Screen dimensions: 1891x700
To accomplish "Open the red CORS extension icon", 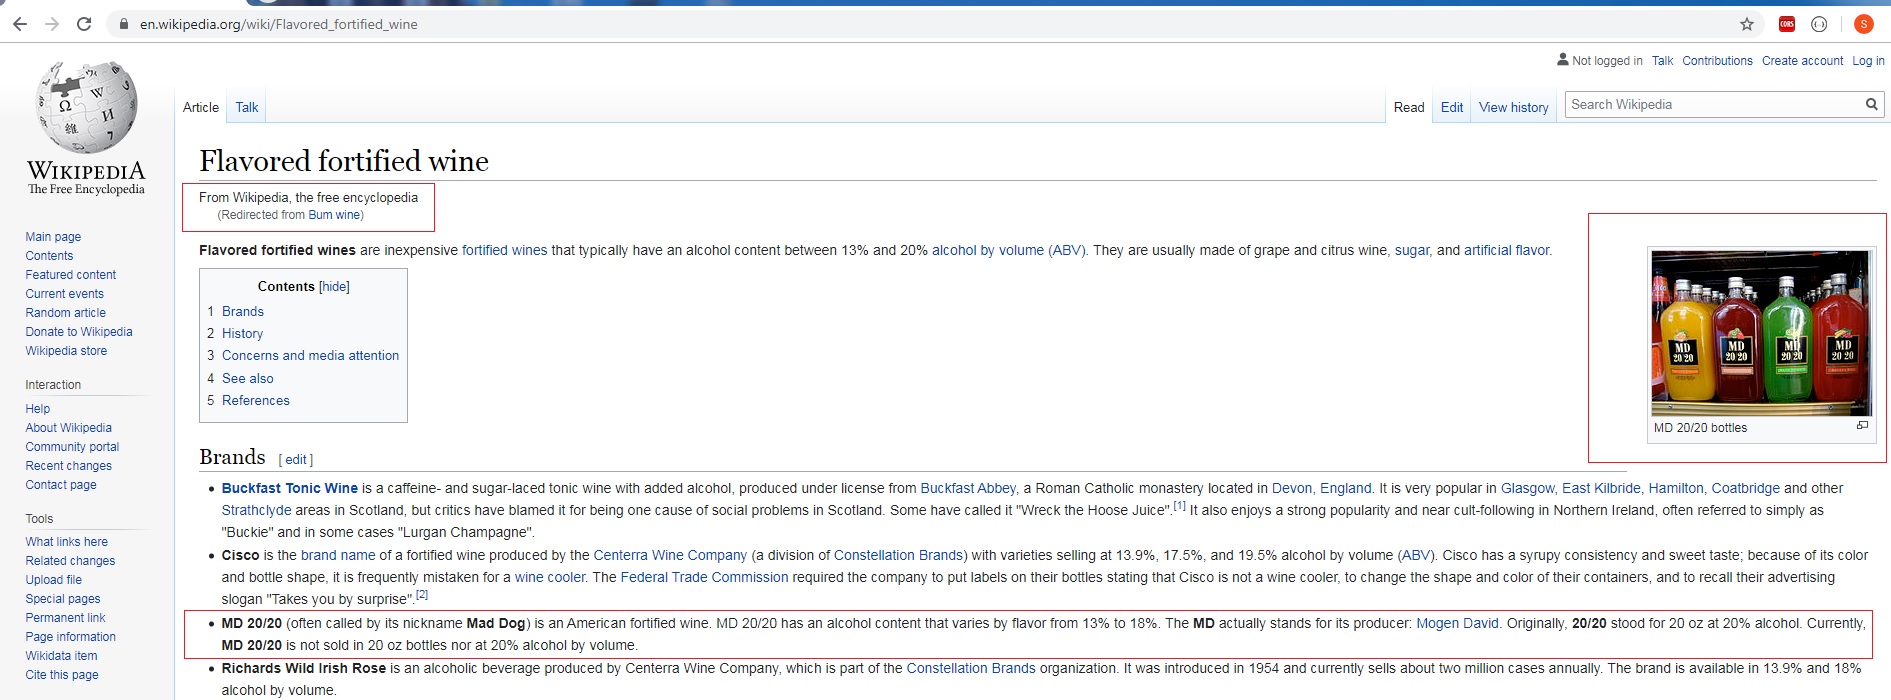I will pyautogui.click(x=1787, y=24).
